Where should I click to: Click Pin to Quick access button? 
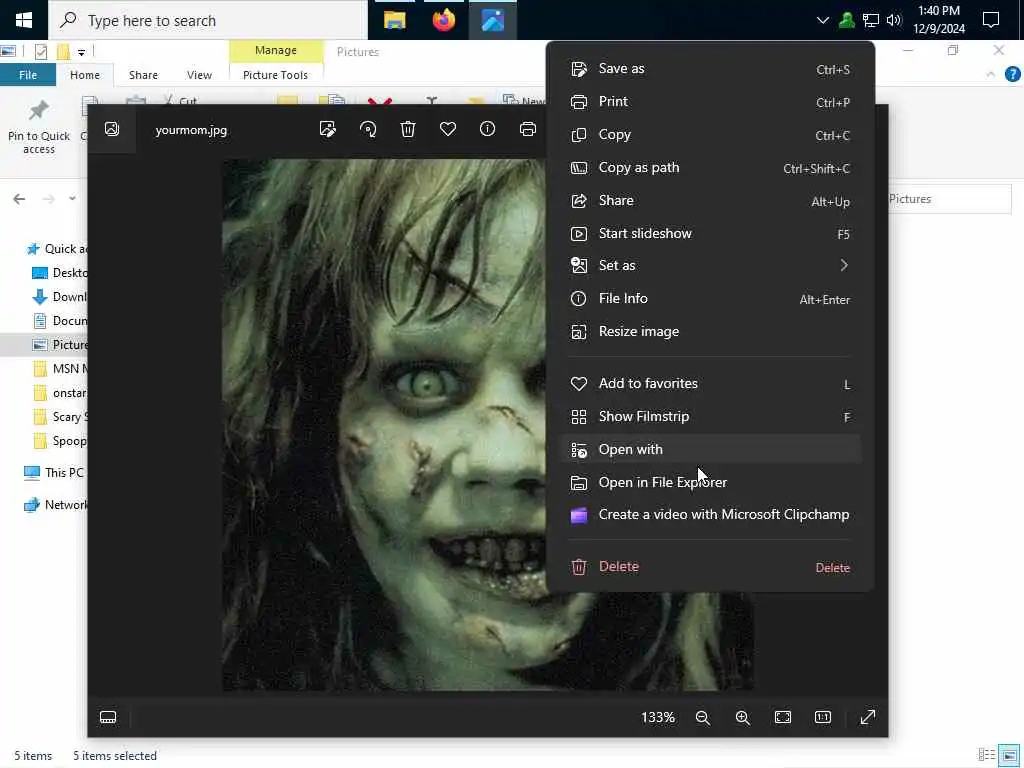[x=39, y=128]
